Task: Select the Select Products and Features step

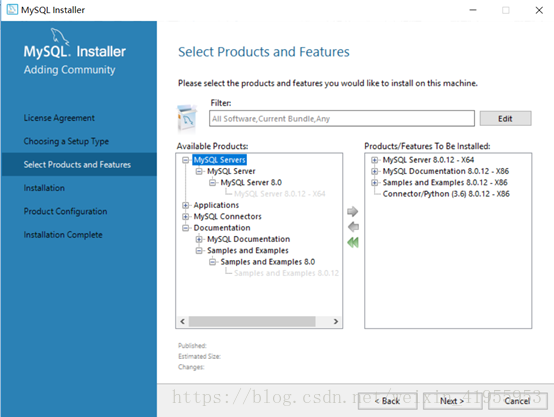Action: [79, 164]
